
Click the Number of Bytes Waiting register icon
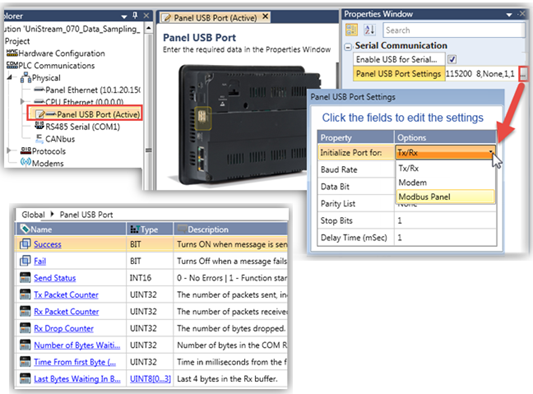[x=25, y=345]
